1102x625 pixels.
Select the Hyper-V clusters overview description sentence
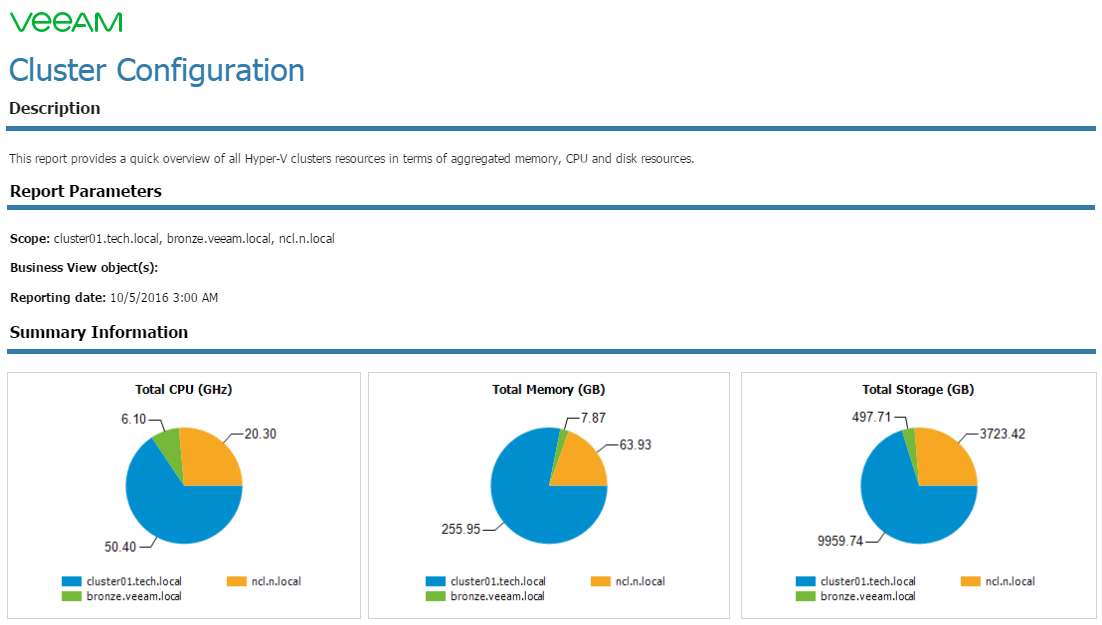click(x=351, y=159)
